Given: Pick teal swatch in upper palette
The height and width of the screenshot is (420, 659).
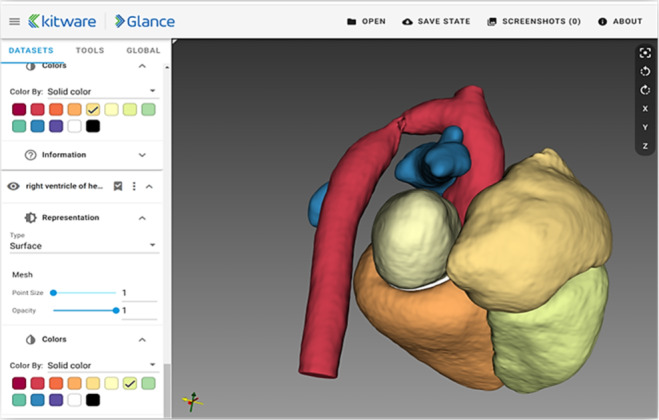Looking at the screenshot, I should tap(19, 126).
